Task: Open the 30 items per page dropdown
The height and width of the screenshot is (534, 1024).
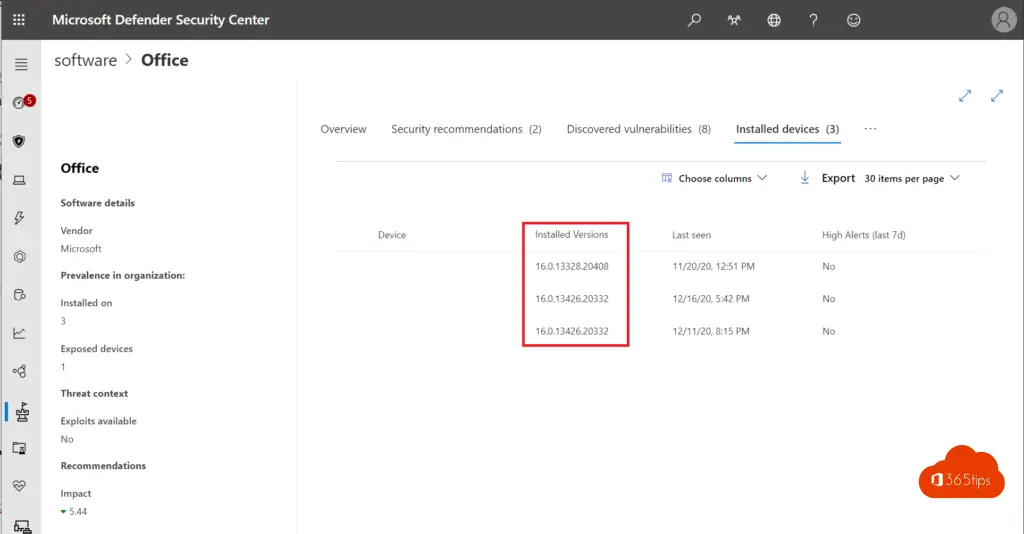Action: tap(912, 178)
